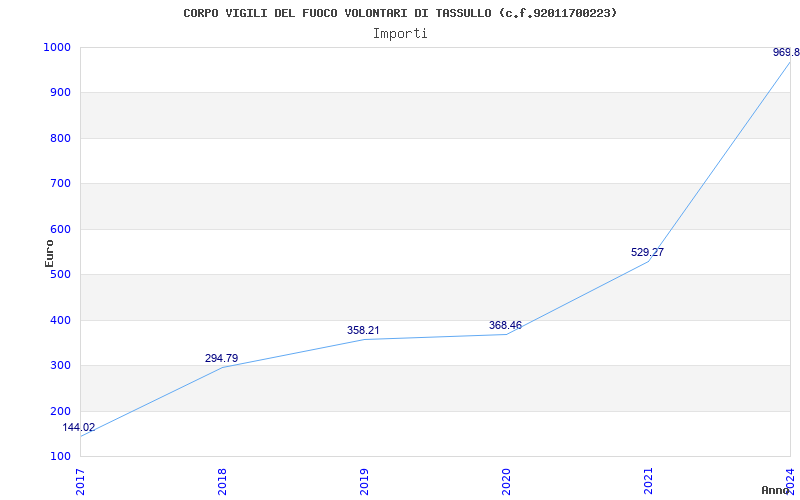
Task: Click the 200 y-axis value
Action: 60,411
